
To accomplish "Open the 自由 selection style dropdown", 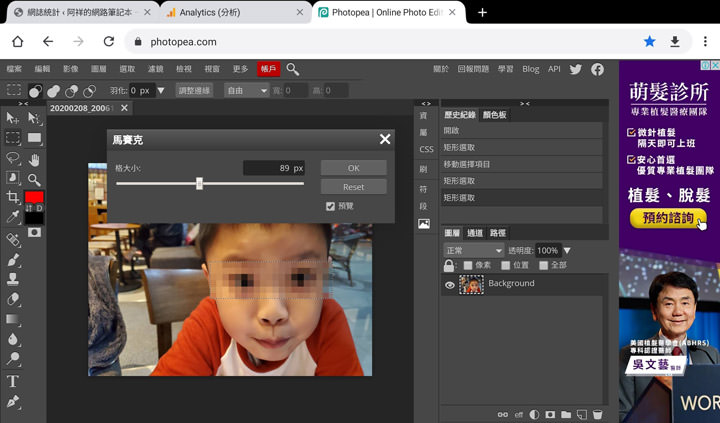I will (x=245, y=90).
